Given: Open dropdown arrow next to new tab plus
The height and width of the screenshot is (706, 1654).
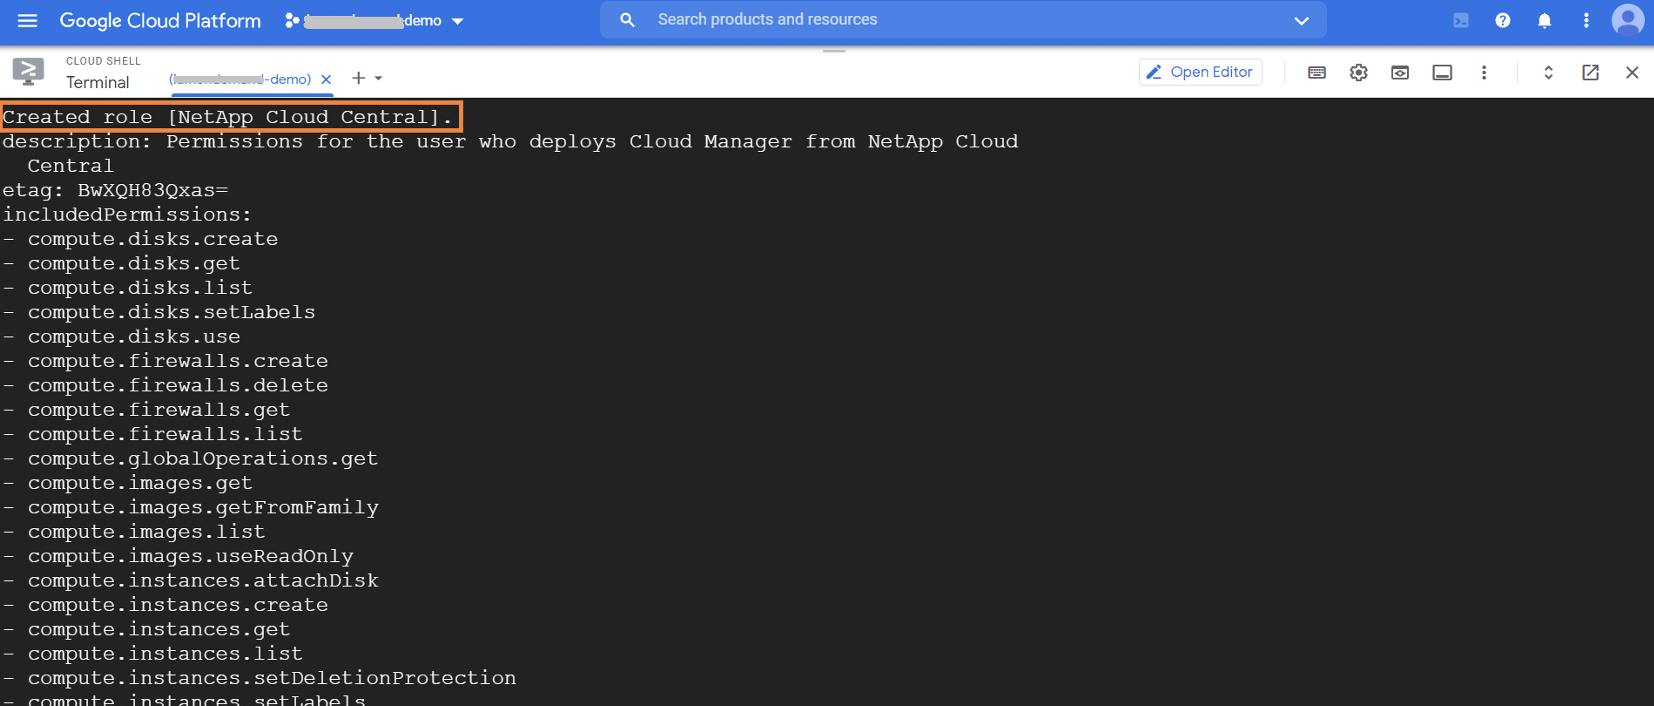Looking at the screenshot, I should [x=379, y=78].
